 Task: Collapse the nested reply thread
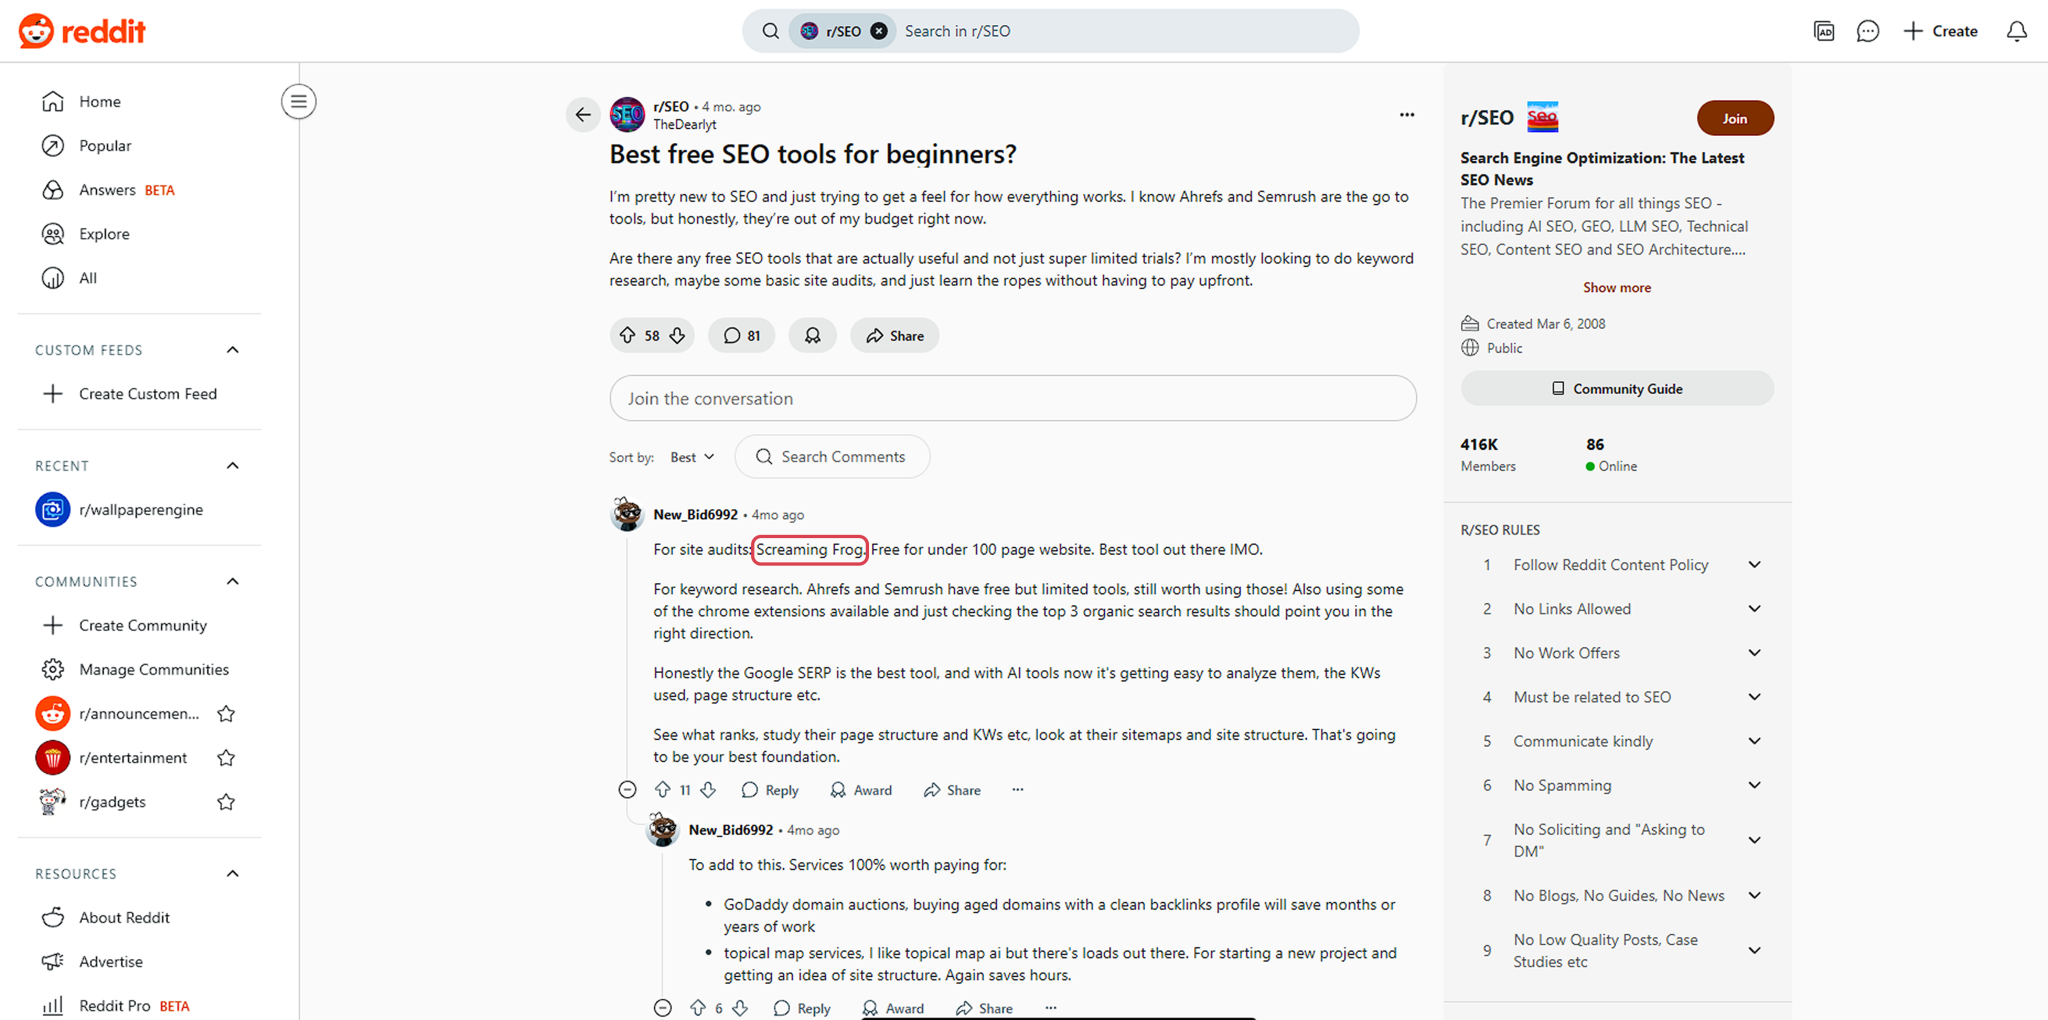[662, 1008]
